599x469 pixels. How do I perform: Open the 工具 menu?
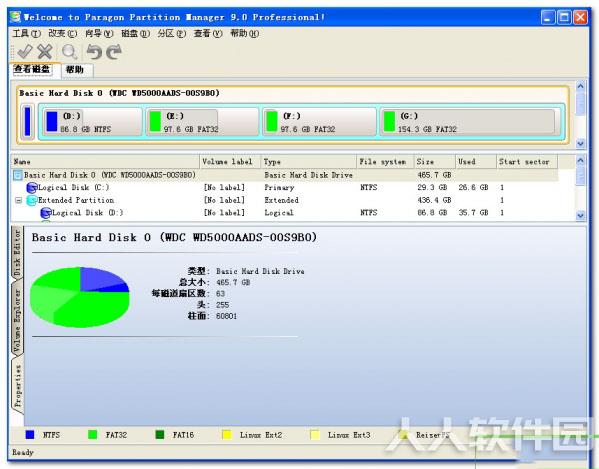coord(26,34)
